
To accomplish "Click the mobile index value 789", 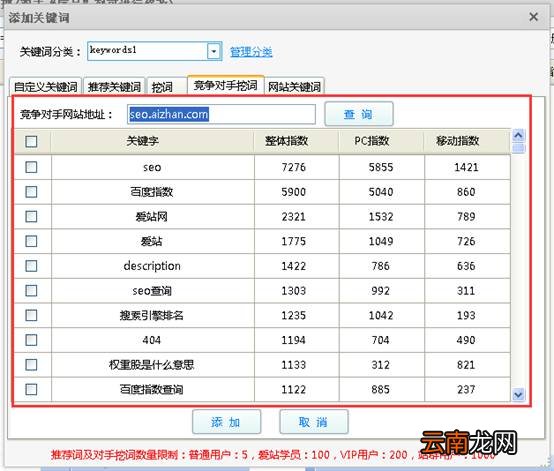I will pos(466,216).
